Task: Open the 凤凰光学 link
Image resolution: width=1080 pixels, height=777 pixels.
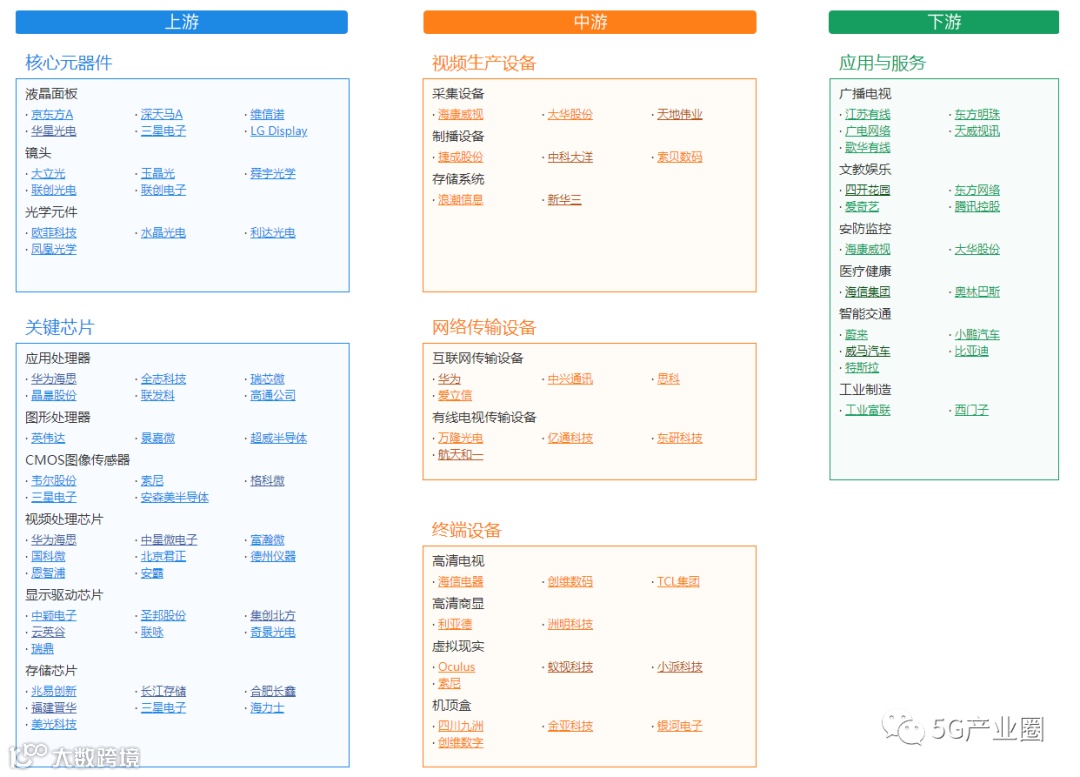Action: click(54, 249)
